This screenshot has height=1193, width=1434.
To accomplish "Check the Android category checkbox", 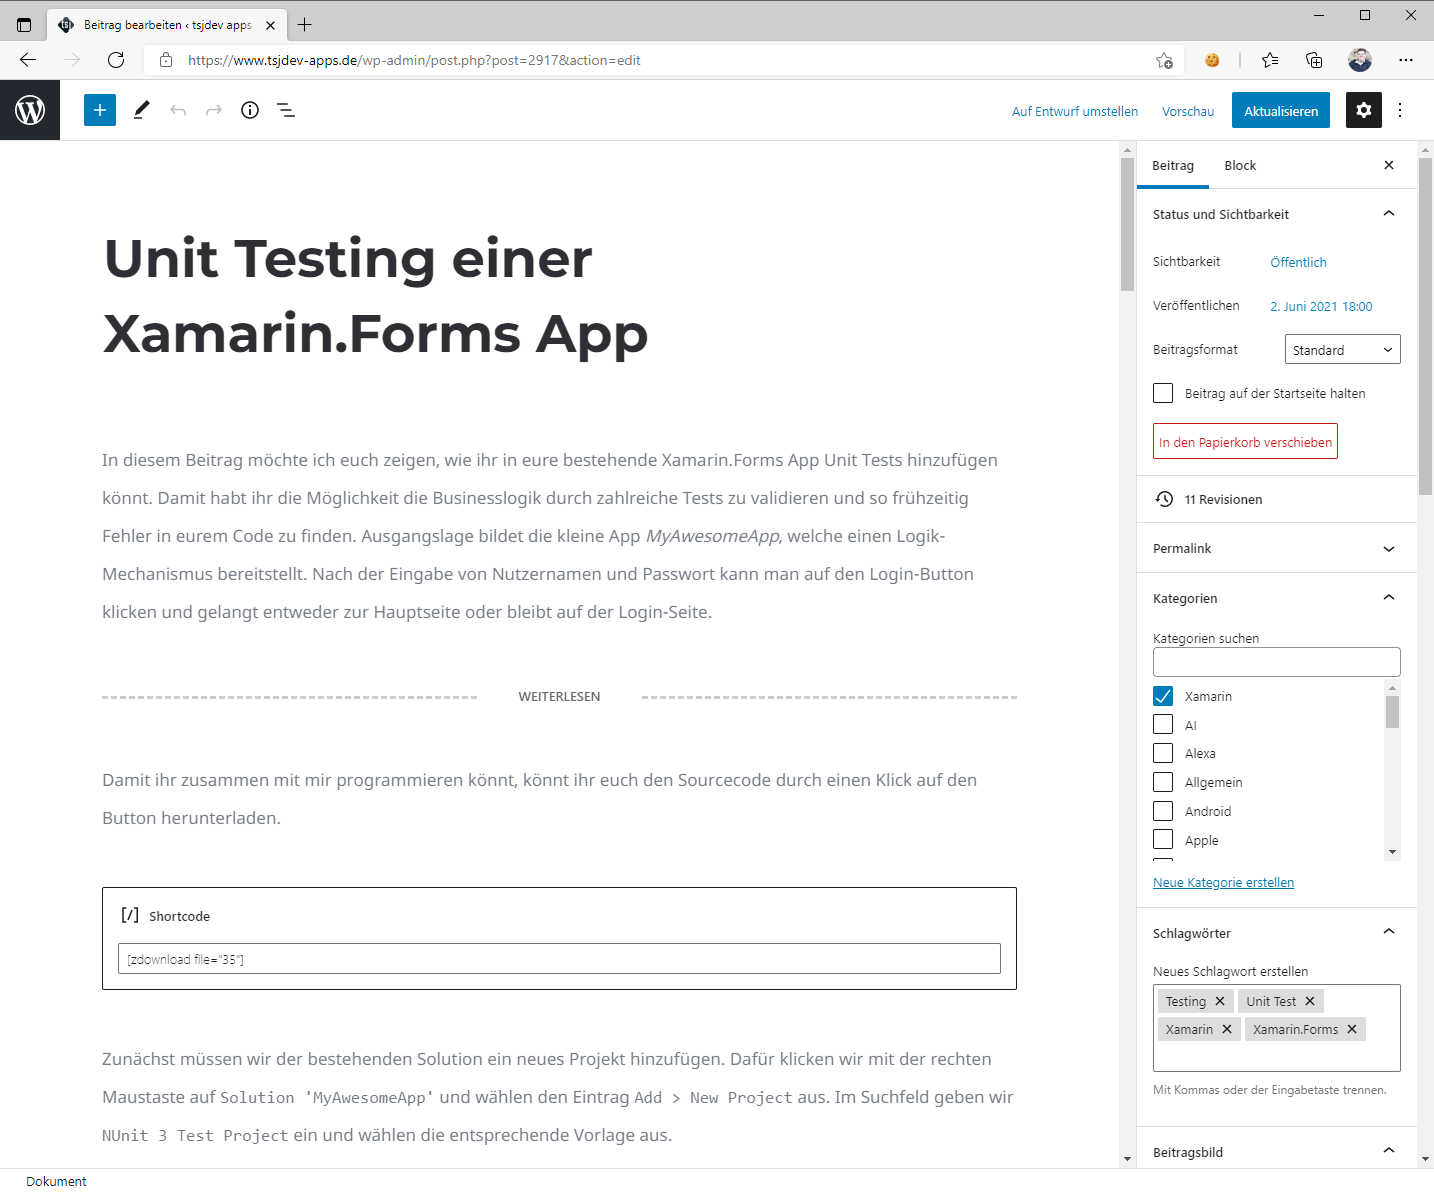I will tap(1163, 811).
